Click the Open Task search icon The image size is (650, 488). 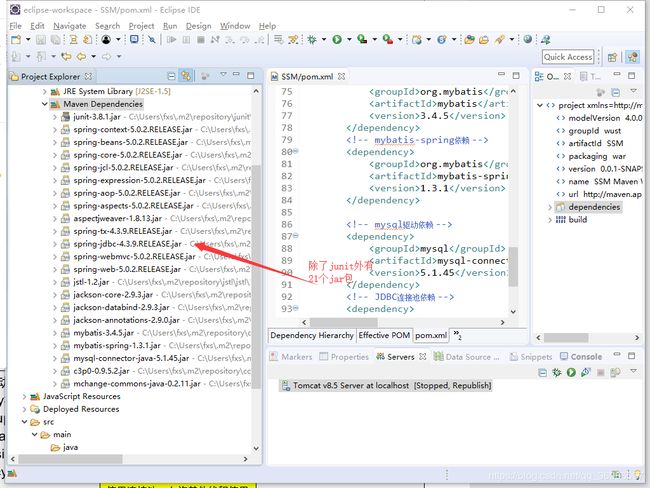483,40
